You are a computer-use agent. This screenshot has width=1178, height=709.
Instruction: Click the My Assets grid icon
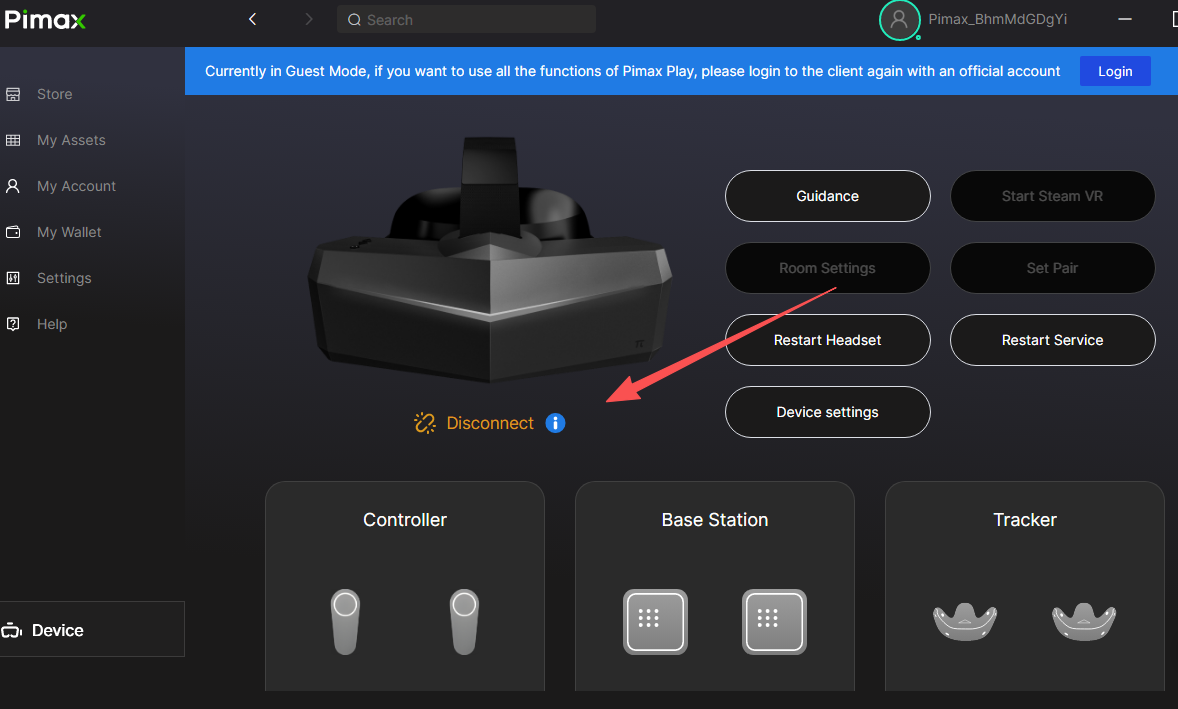coord(13,140)
